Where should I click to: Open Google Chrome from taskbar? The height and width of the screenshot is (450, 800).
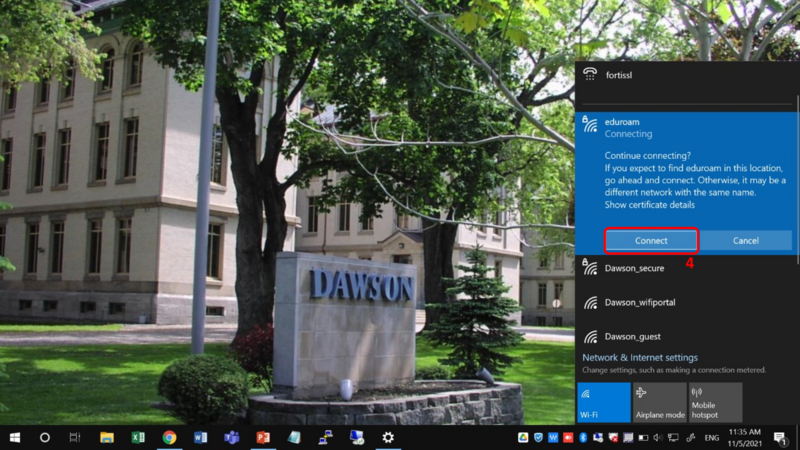click(169, 438)
